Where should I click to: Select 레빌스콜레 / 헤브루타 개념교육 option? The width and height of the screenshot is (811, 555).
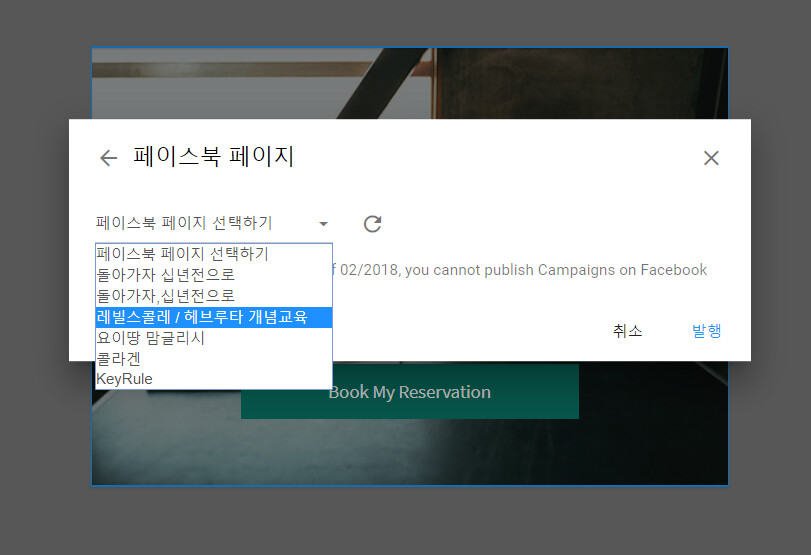click(214, 317)
